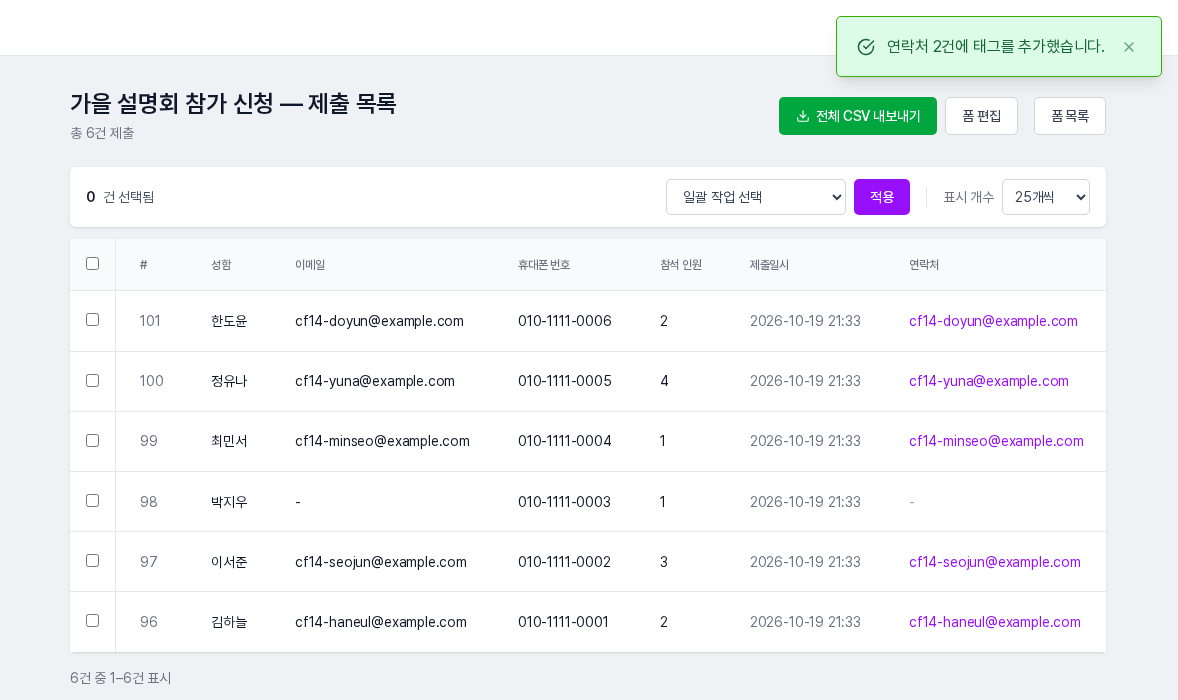Click phone number 010-1111-0006

coord(565,321)
